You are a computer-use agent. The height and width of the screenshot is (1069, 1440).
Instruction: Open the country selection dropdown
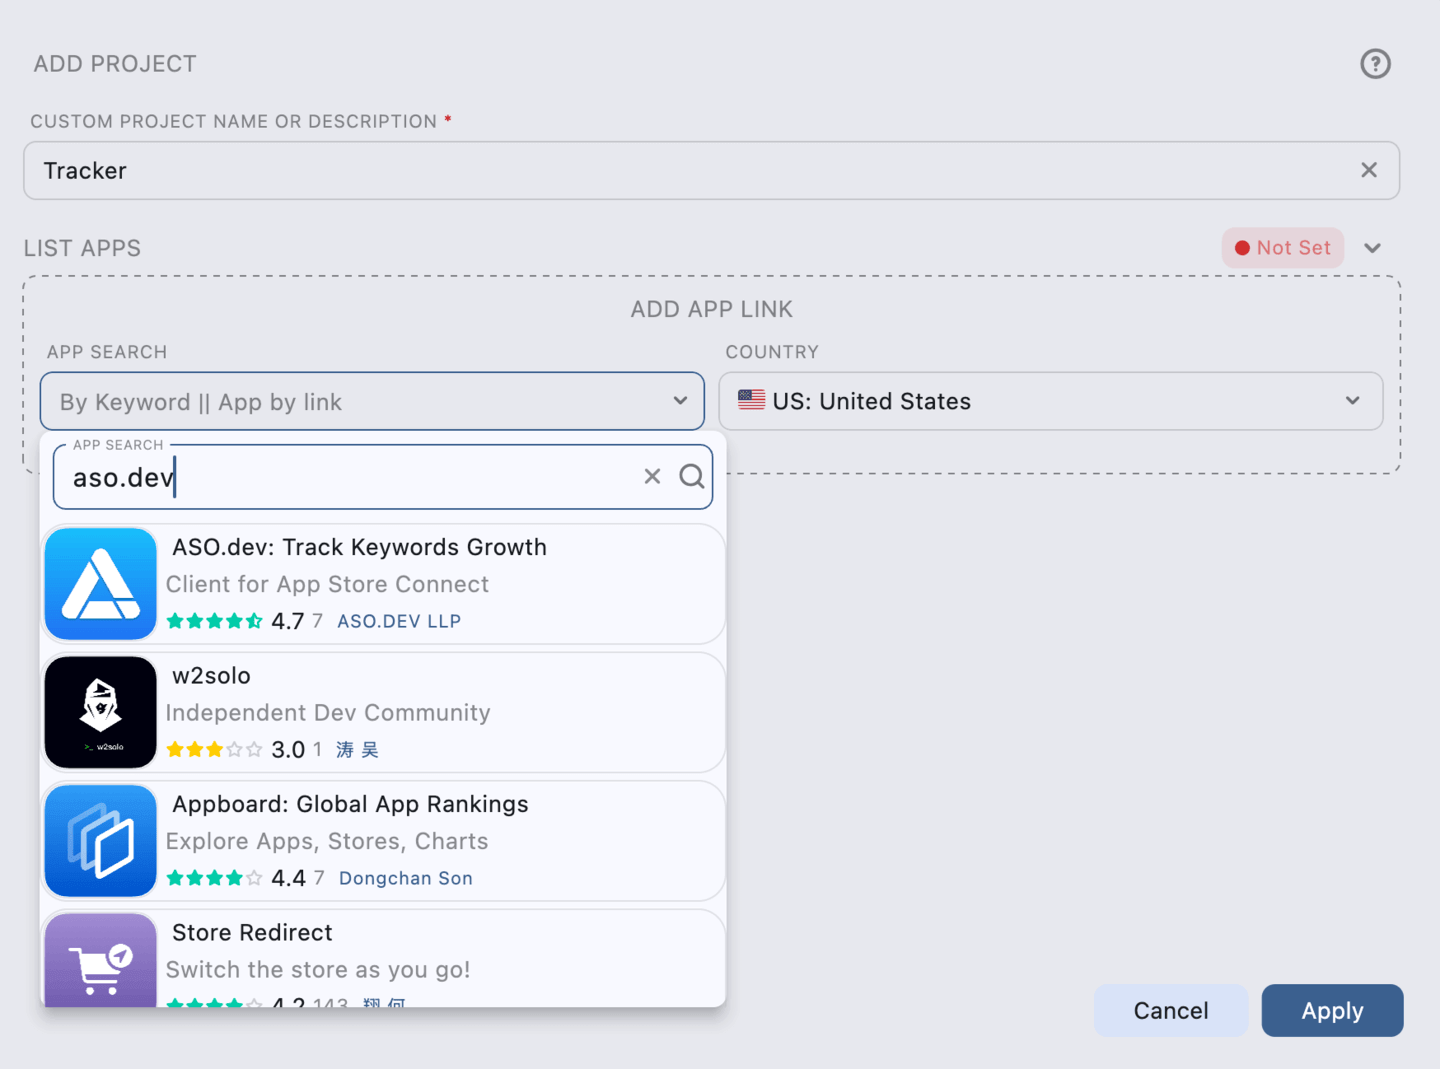pos(1050,401)
